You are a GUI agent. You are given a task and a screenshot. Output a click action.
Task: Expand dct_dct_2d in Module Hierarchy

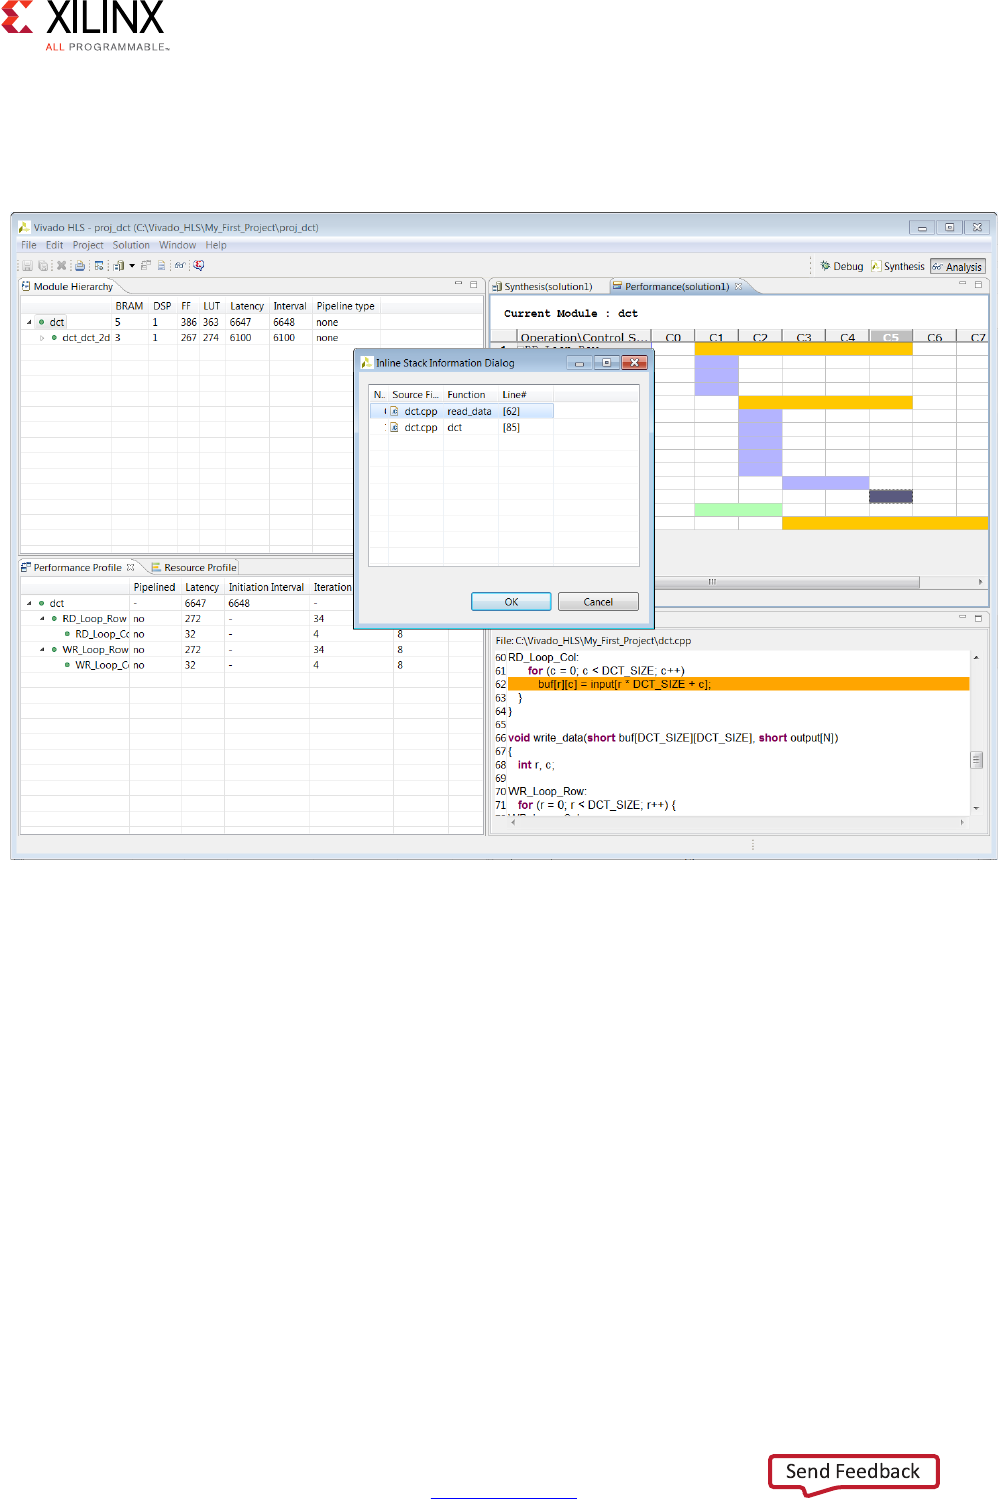point(42,338)
